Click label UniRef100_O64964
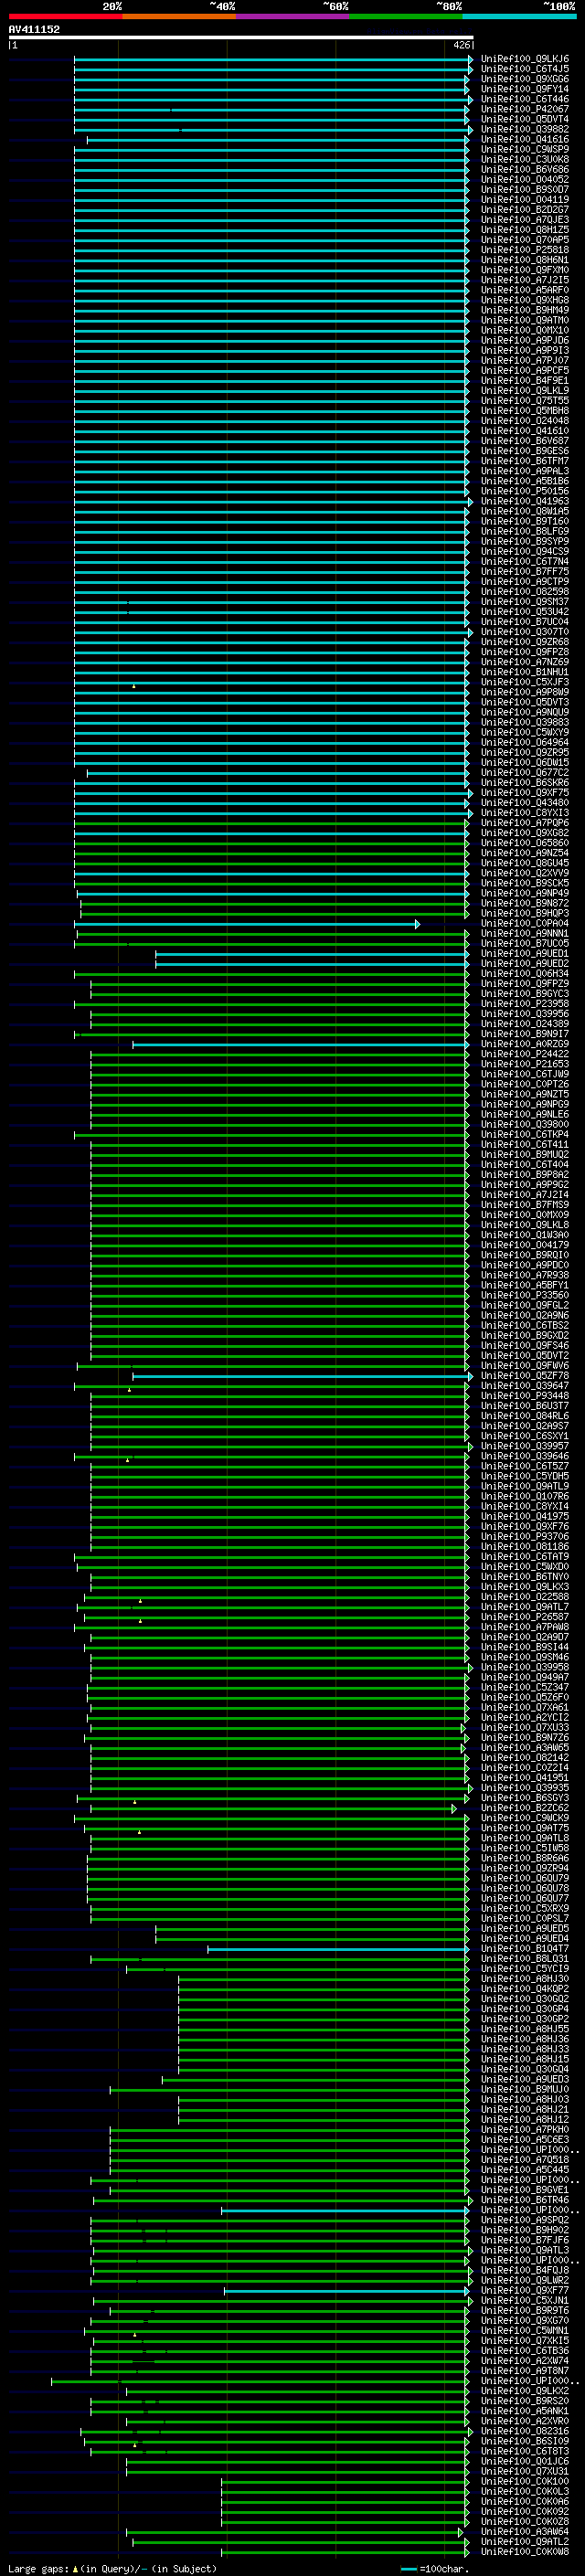The image size is (585, 2576). (x=525, y=742)
